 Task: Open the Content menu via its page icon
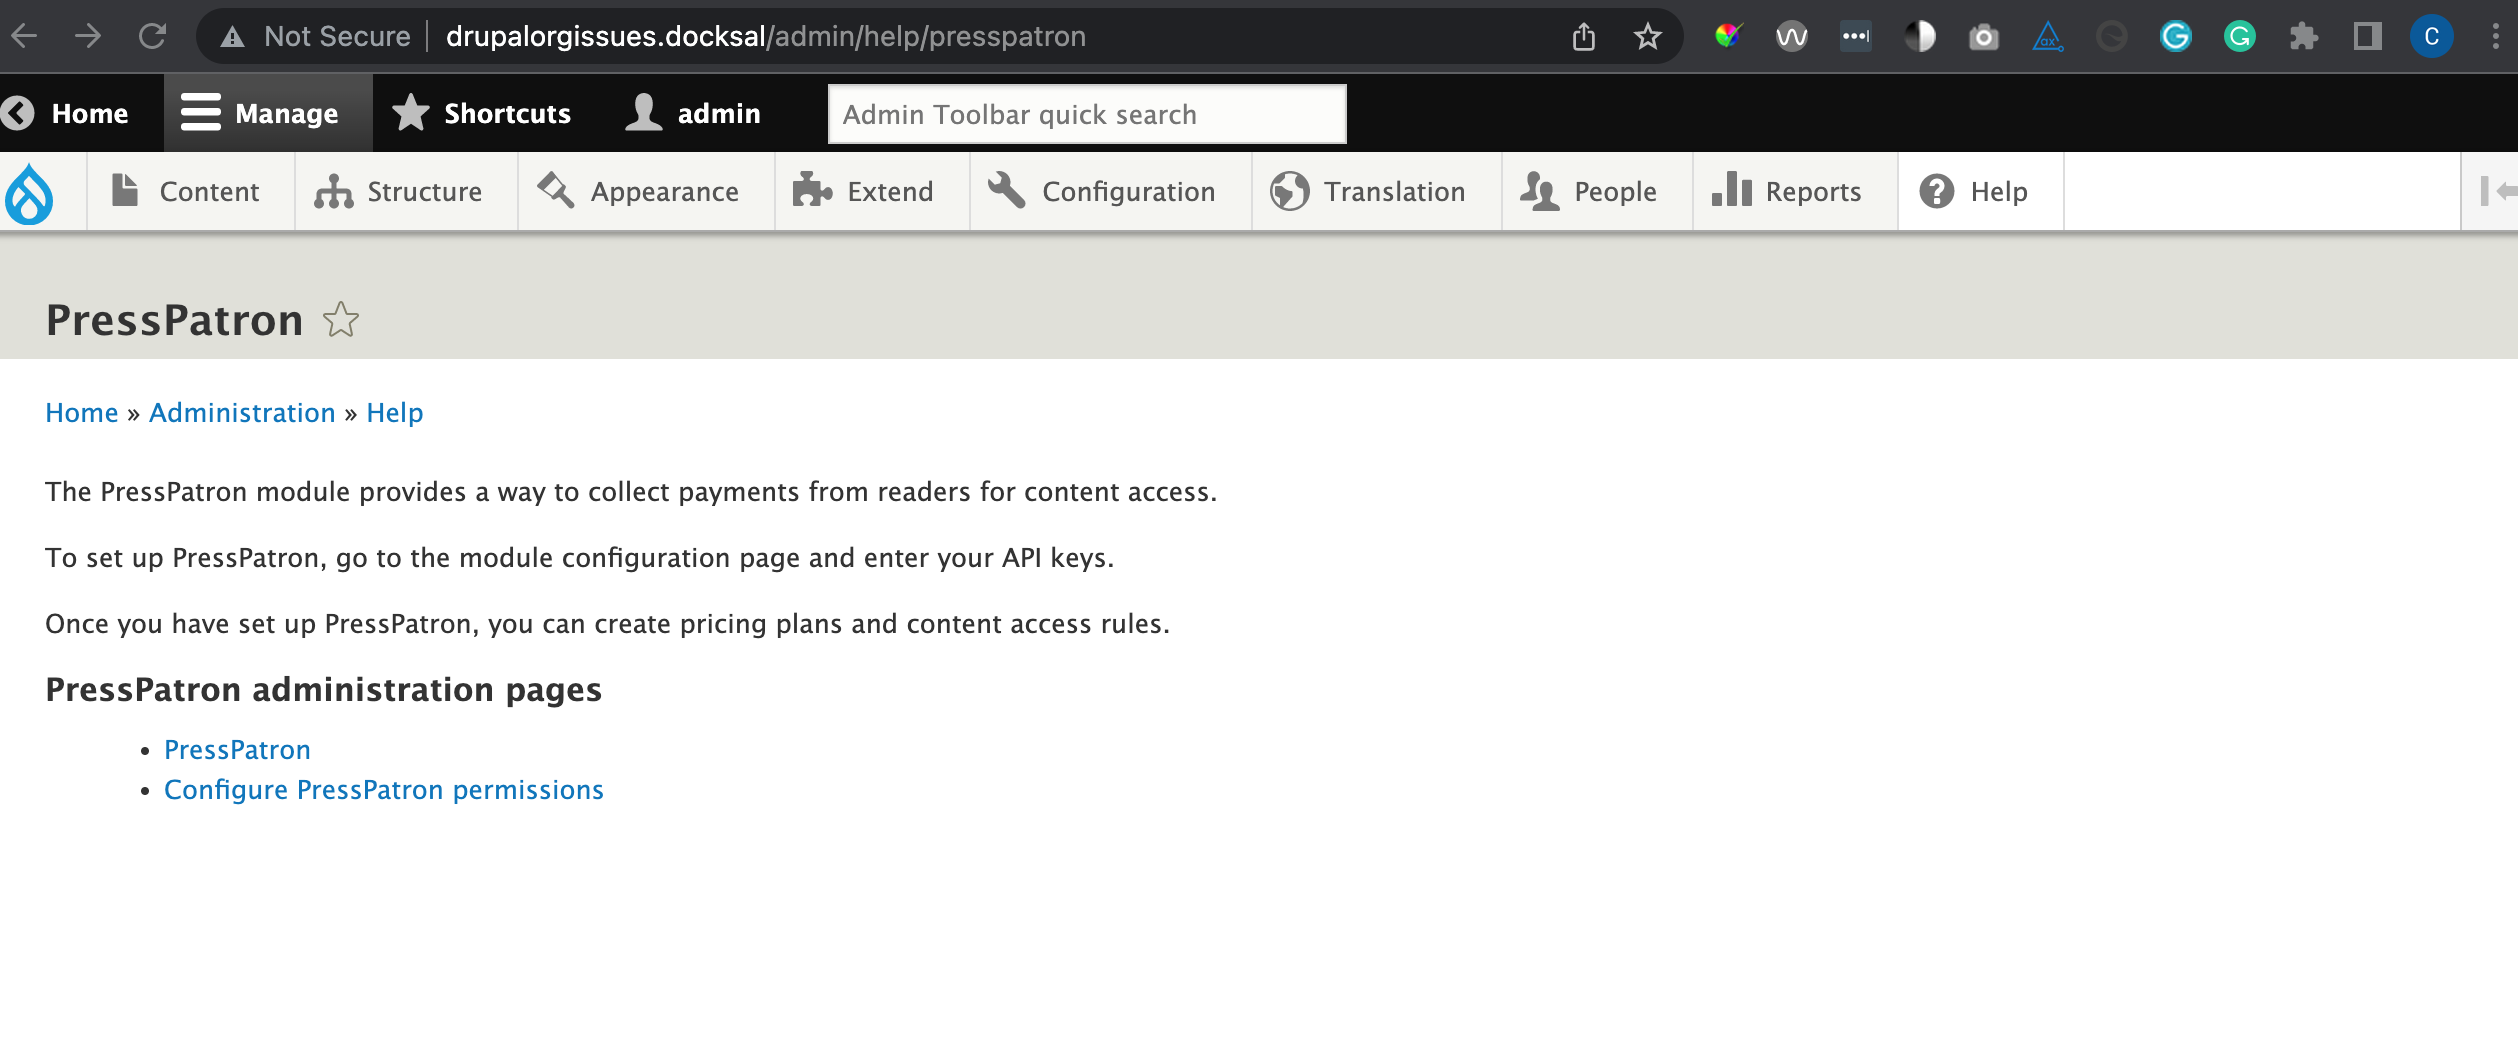coord(127,191)
